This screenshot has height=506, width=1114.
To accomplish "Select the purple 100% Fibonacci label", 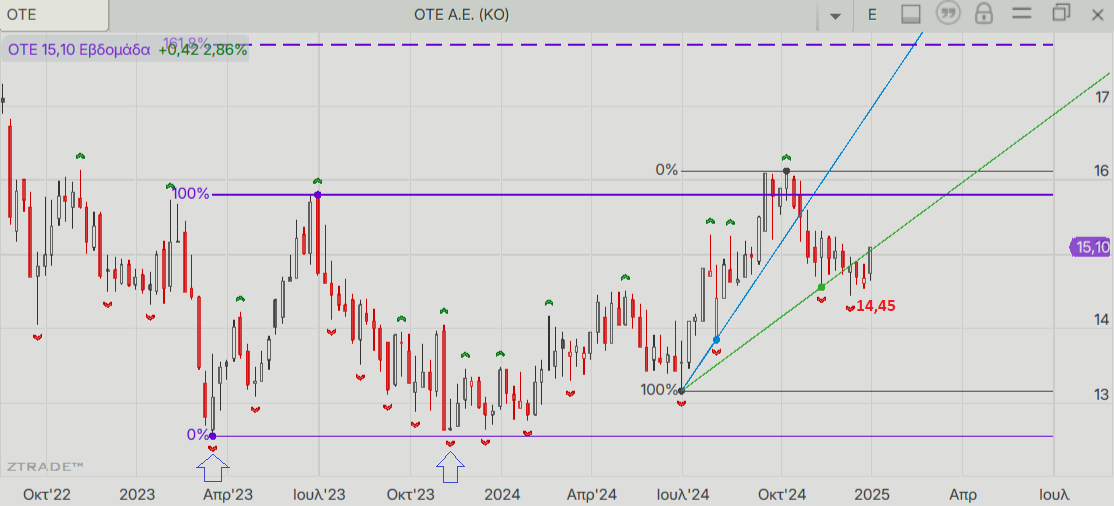I will (191, 193).
